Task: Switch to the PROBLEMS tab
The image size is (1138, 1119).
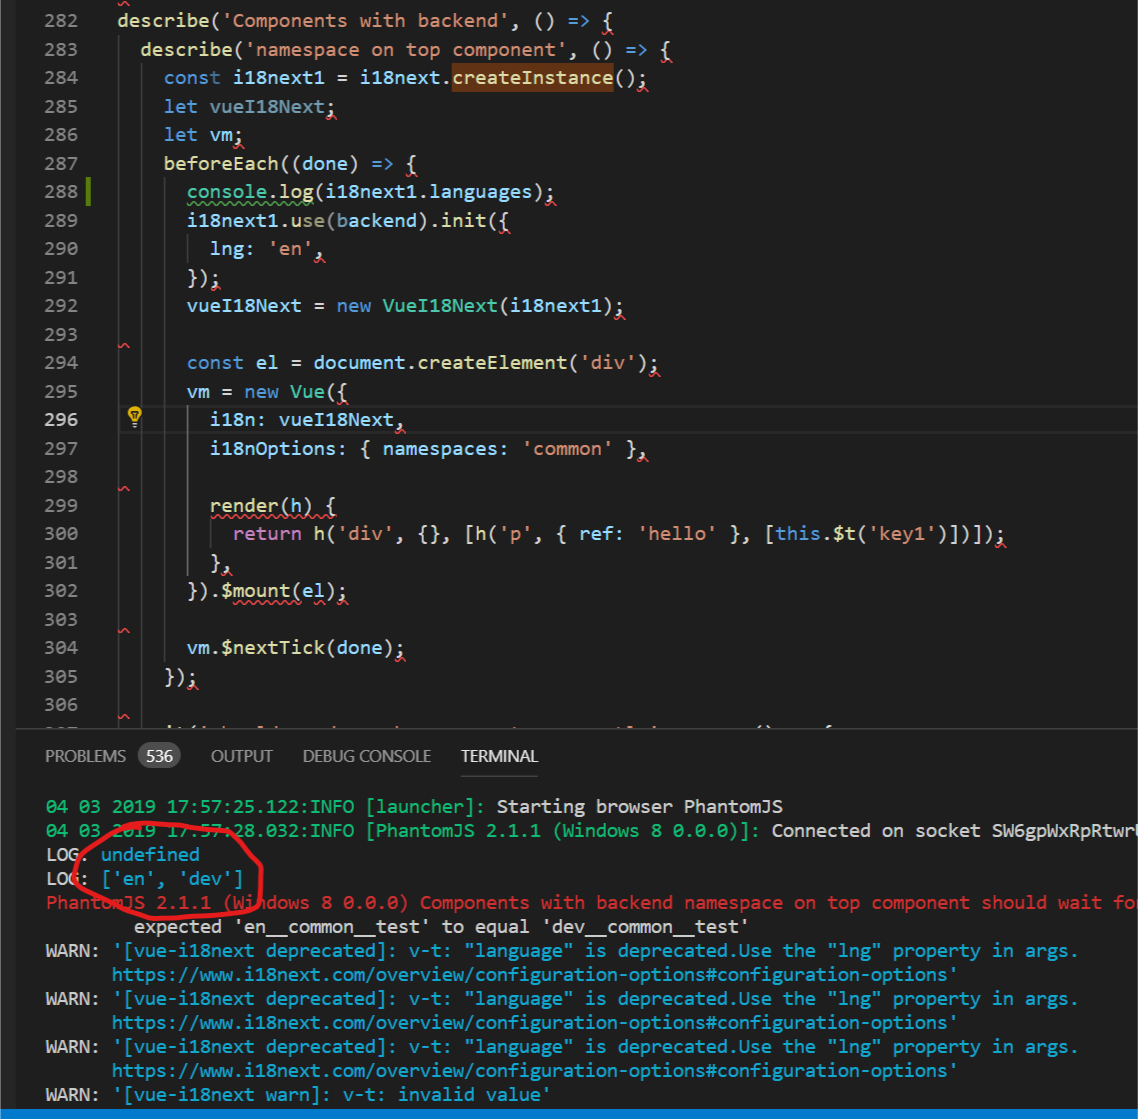Action: [x=85, y=756]
